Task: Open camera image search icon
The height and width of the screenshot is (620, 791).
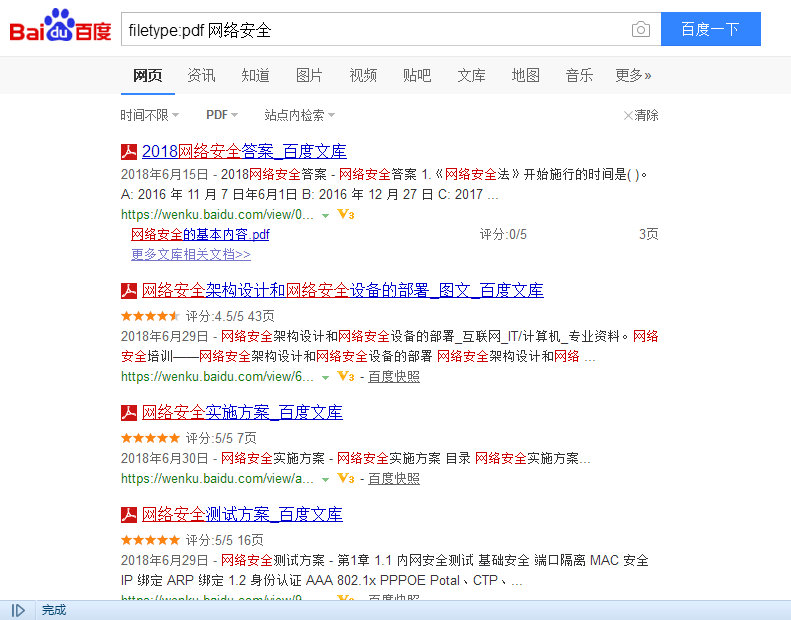Action: pyautogui.click(x=641, y=29)
